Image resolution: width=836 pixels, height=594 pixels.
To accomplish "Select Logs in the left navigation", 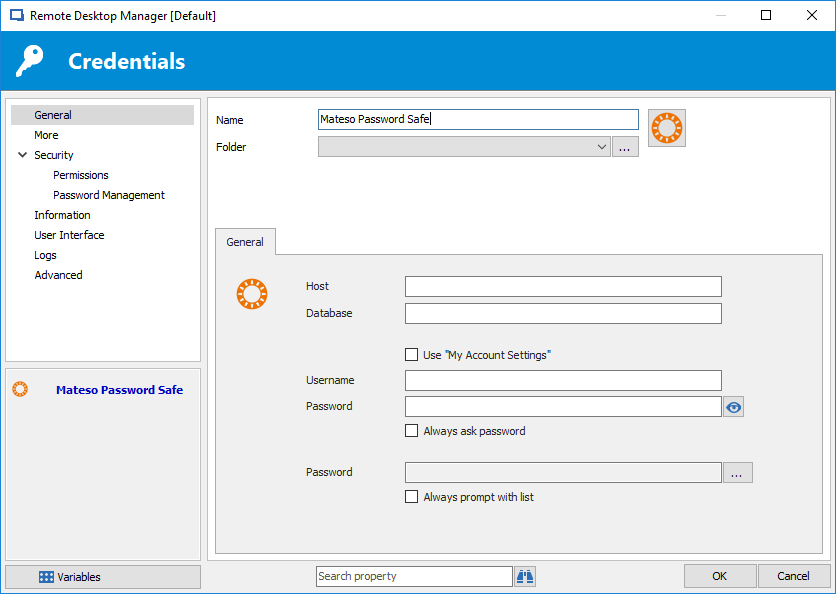I will [45, 255].
